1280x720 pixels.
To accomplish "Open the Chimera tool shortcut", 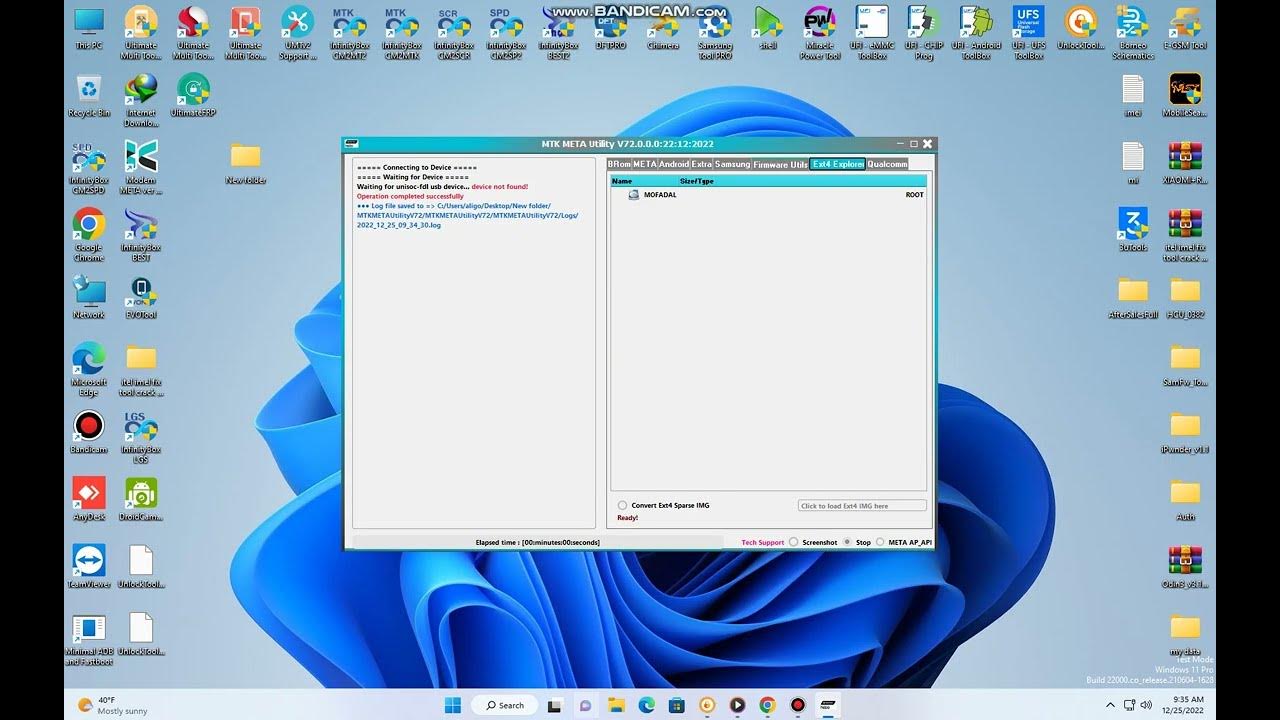I will pyautogui.click(x=662, y=30).
